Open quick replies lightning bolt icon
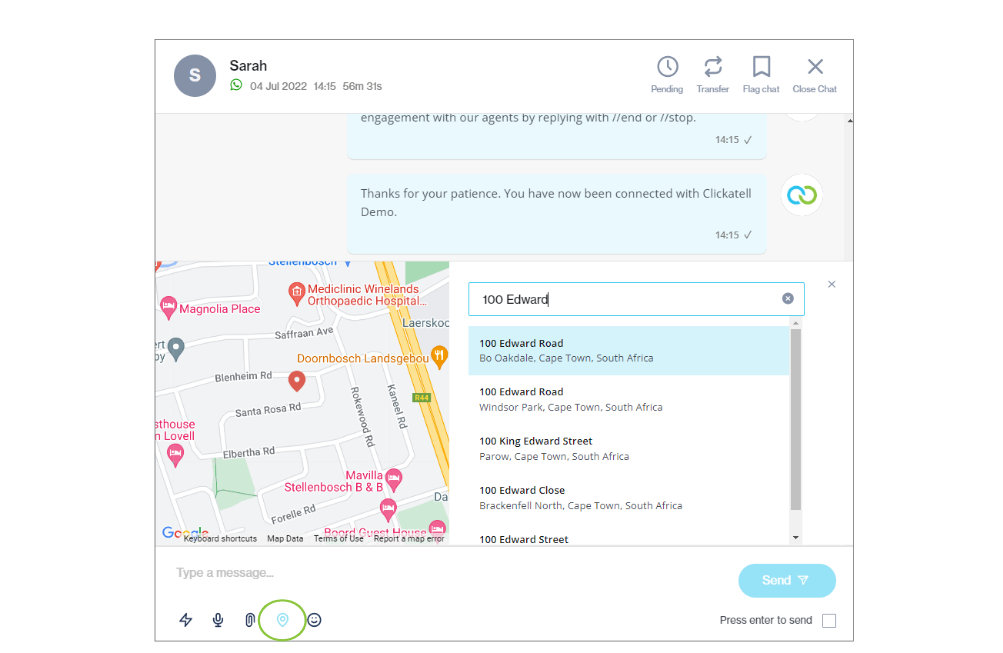 tap(186, 620)
